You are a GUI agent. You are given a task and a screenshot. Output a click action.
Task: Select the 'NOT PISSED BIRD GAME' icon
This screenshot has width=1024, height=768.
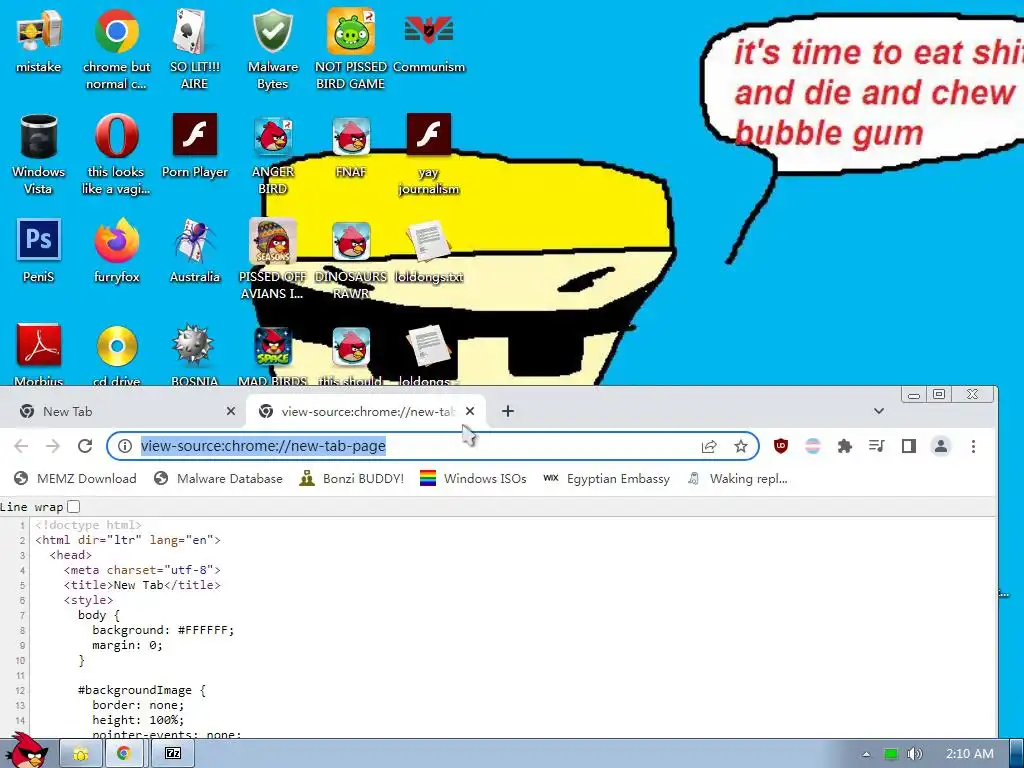(x=351, y=49)
